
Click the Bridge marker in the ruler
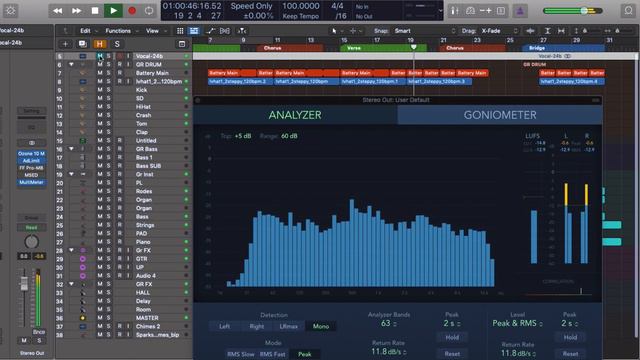564,48
